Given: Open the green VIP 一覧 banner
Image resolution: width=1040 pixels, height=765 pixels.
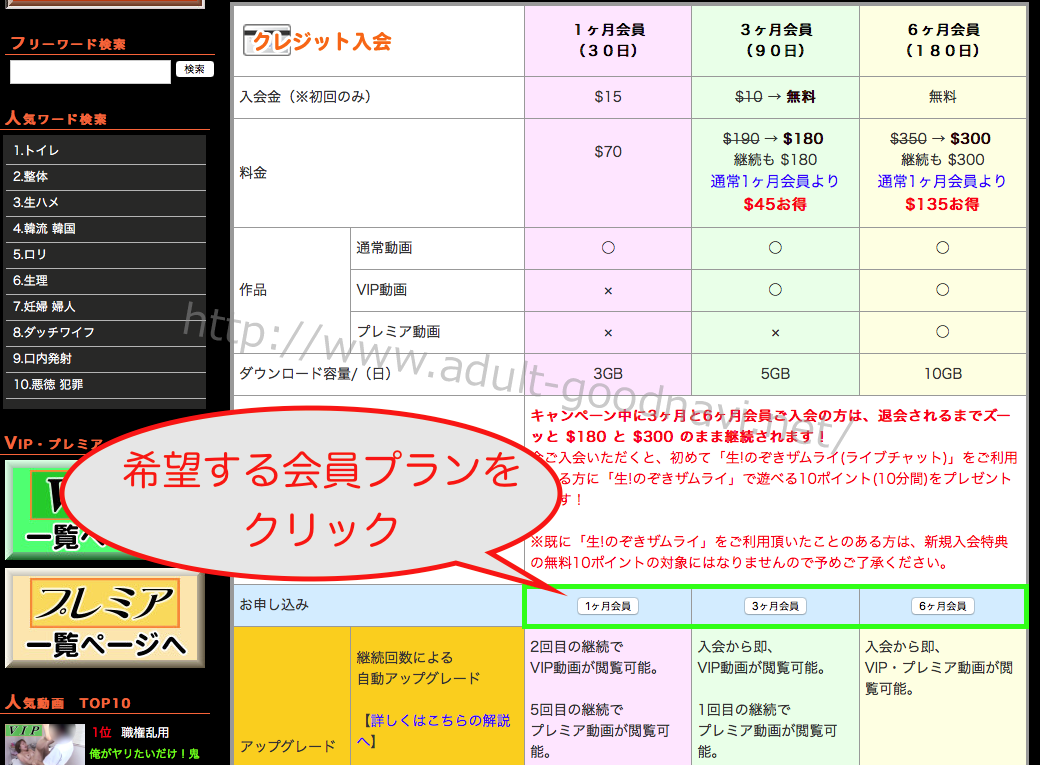Looking at the screenshot, I should coord(40,510).
